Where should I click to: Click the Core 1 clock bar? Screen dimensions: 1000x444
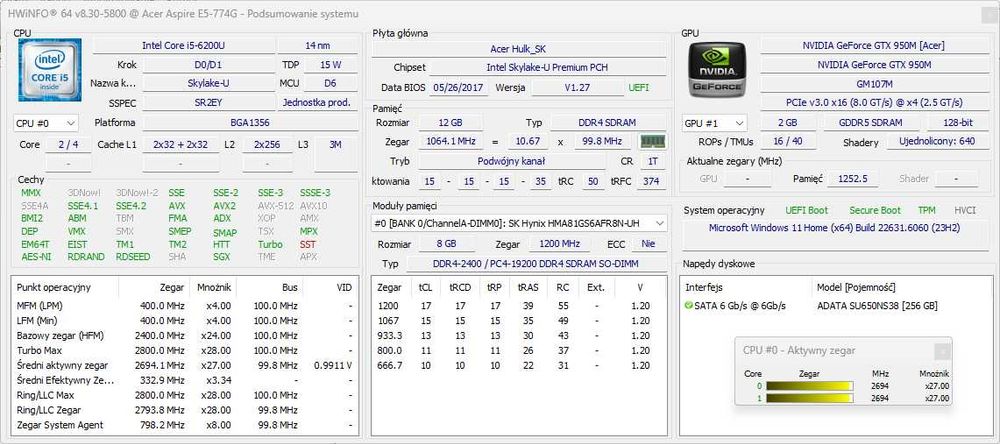pyautogui.click(x=809, y=398)
